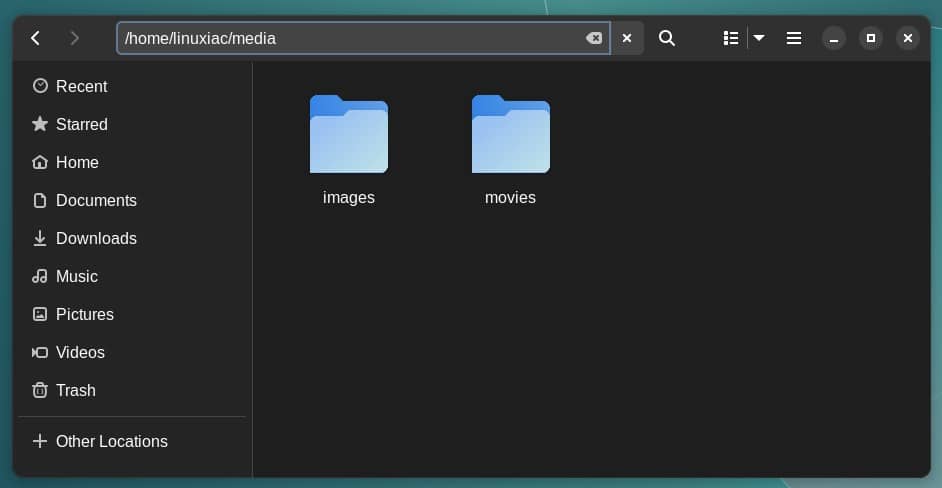Open Videos in the sidebar
This screenshot has width=942, height=488.
132,352
